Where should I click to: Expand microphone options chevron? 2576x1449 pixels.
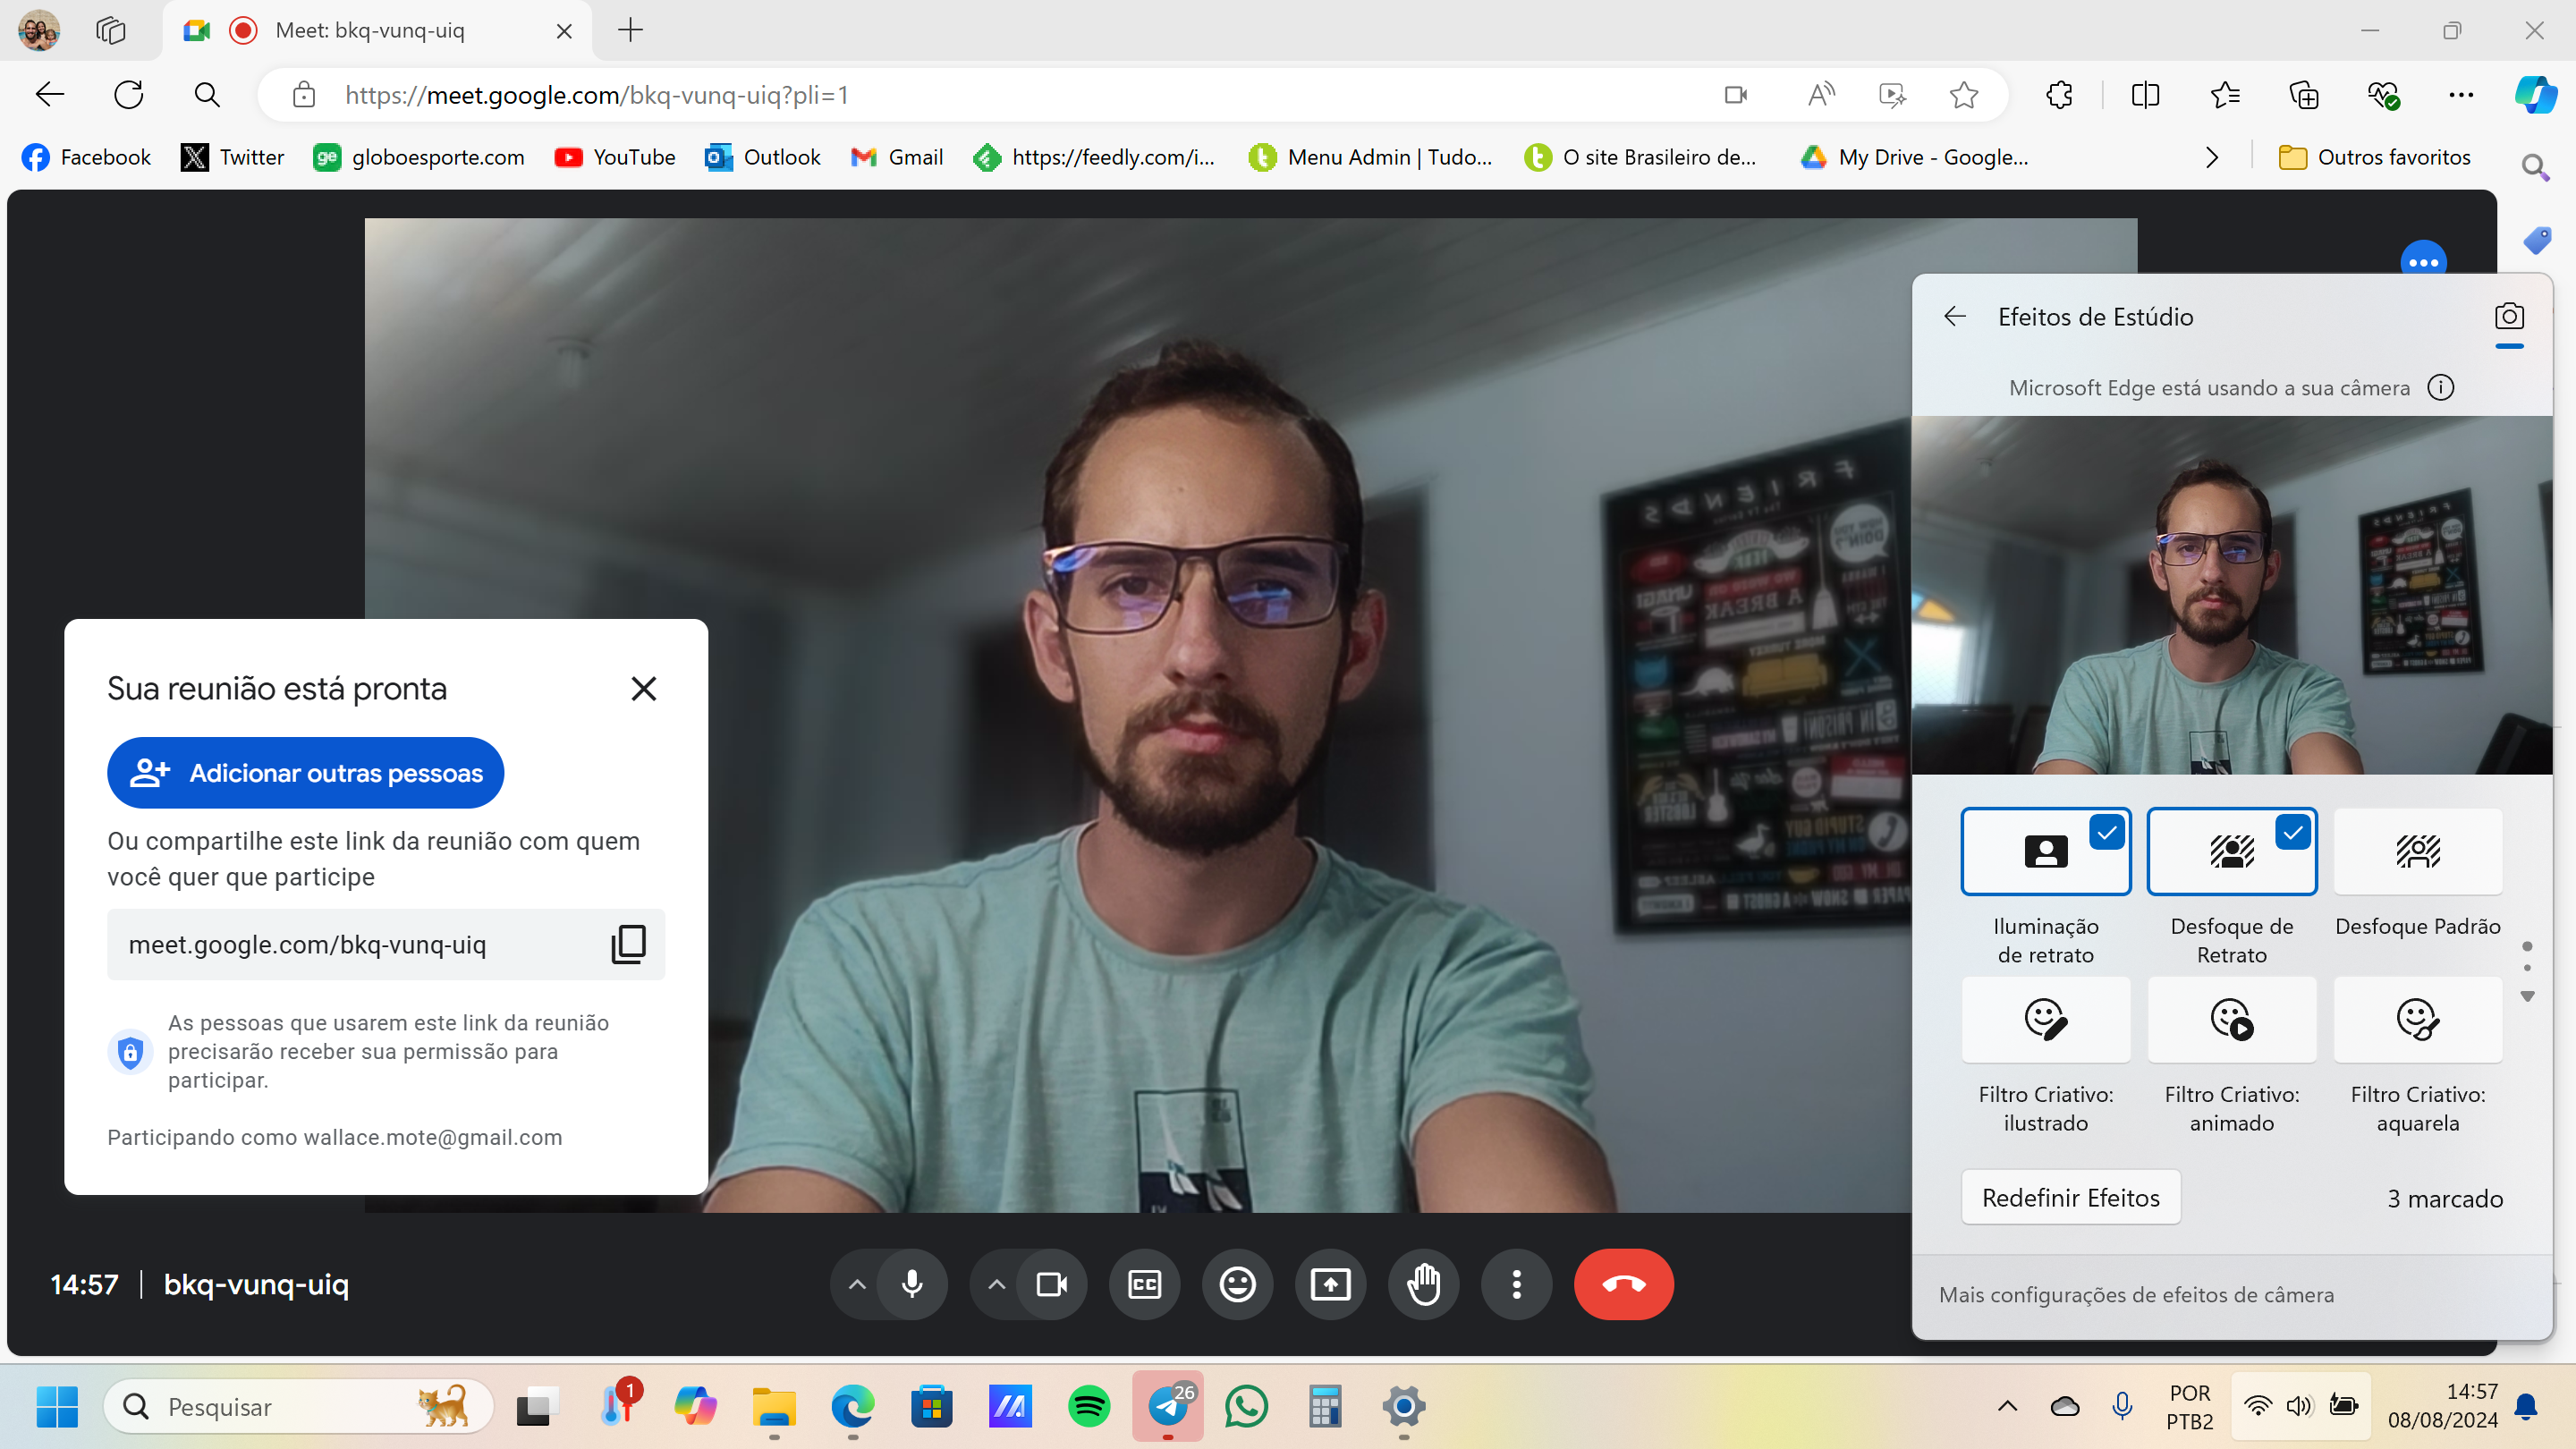tap(857, 1284)
